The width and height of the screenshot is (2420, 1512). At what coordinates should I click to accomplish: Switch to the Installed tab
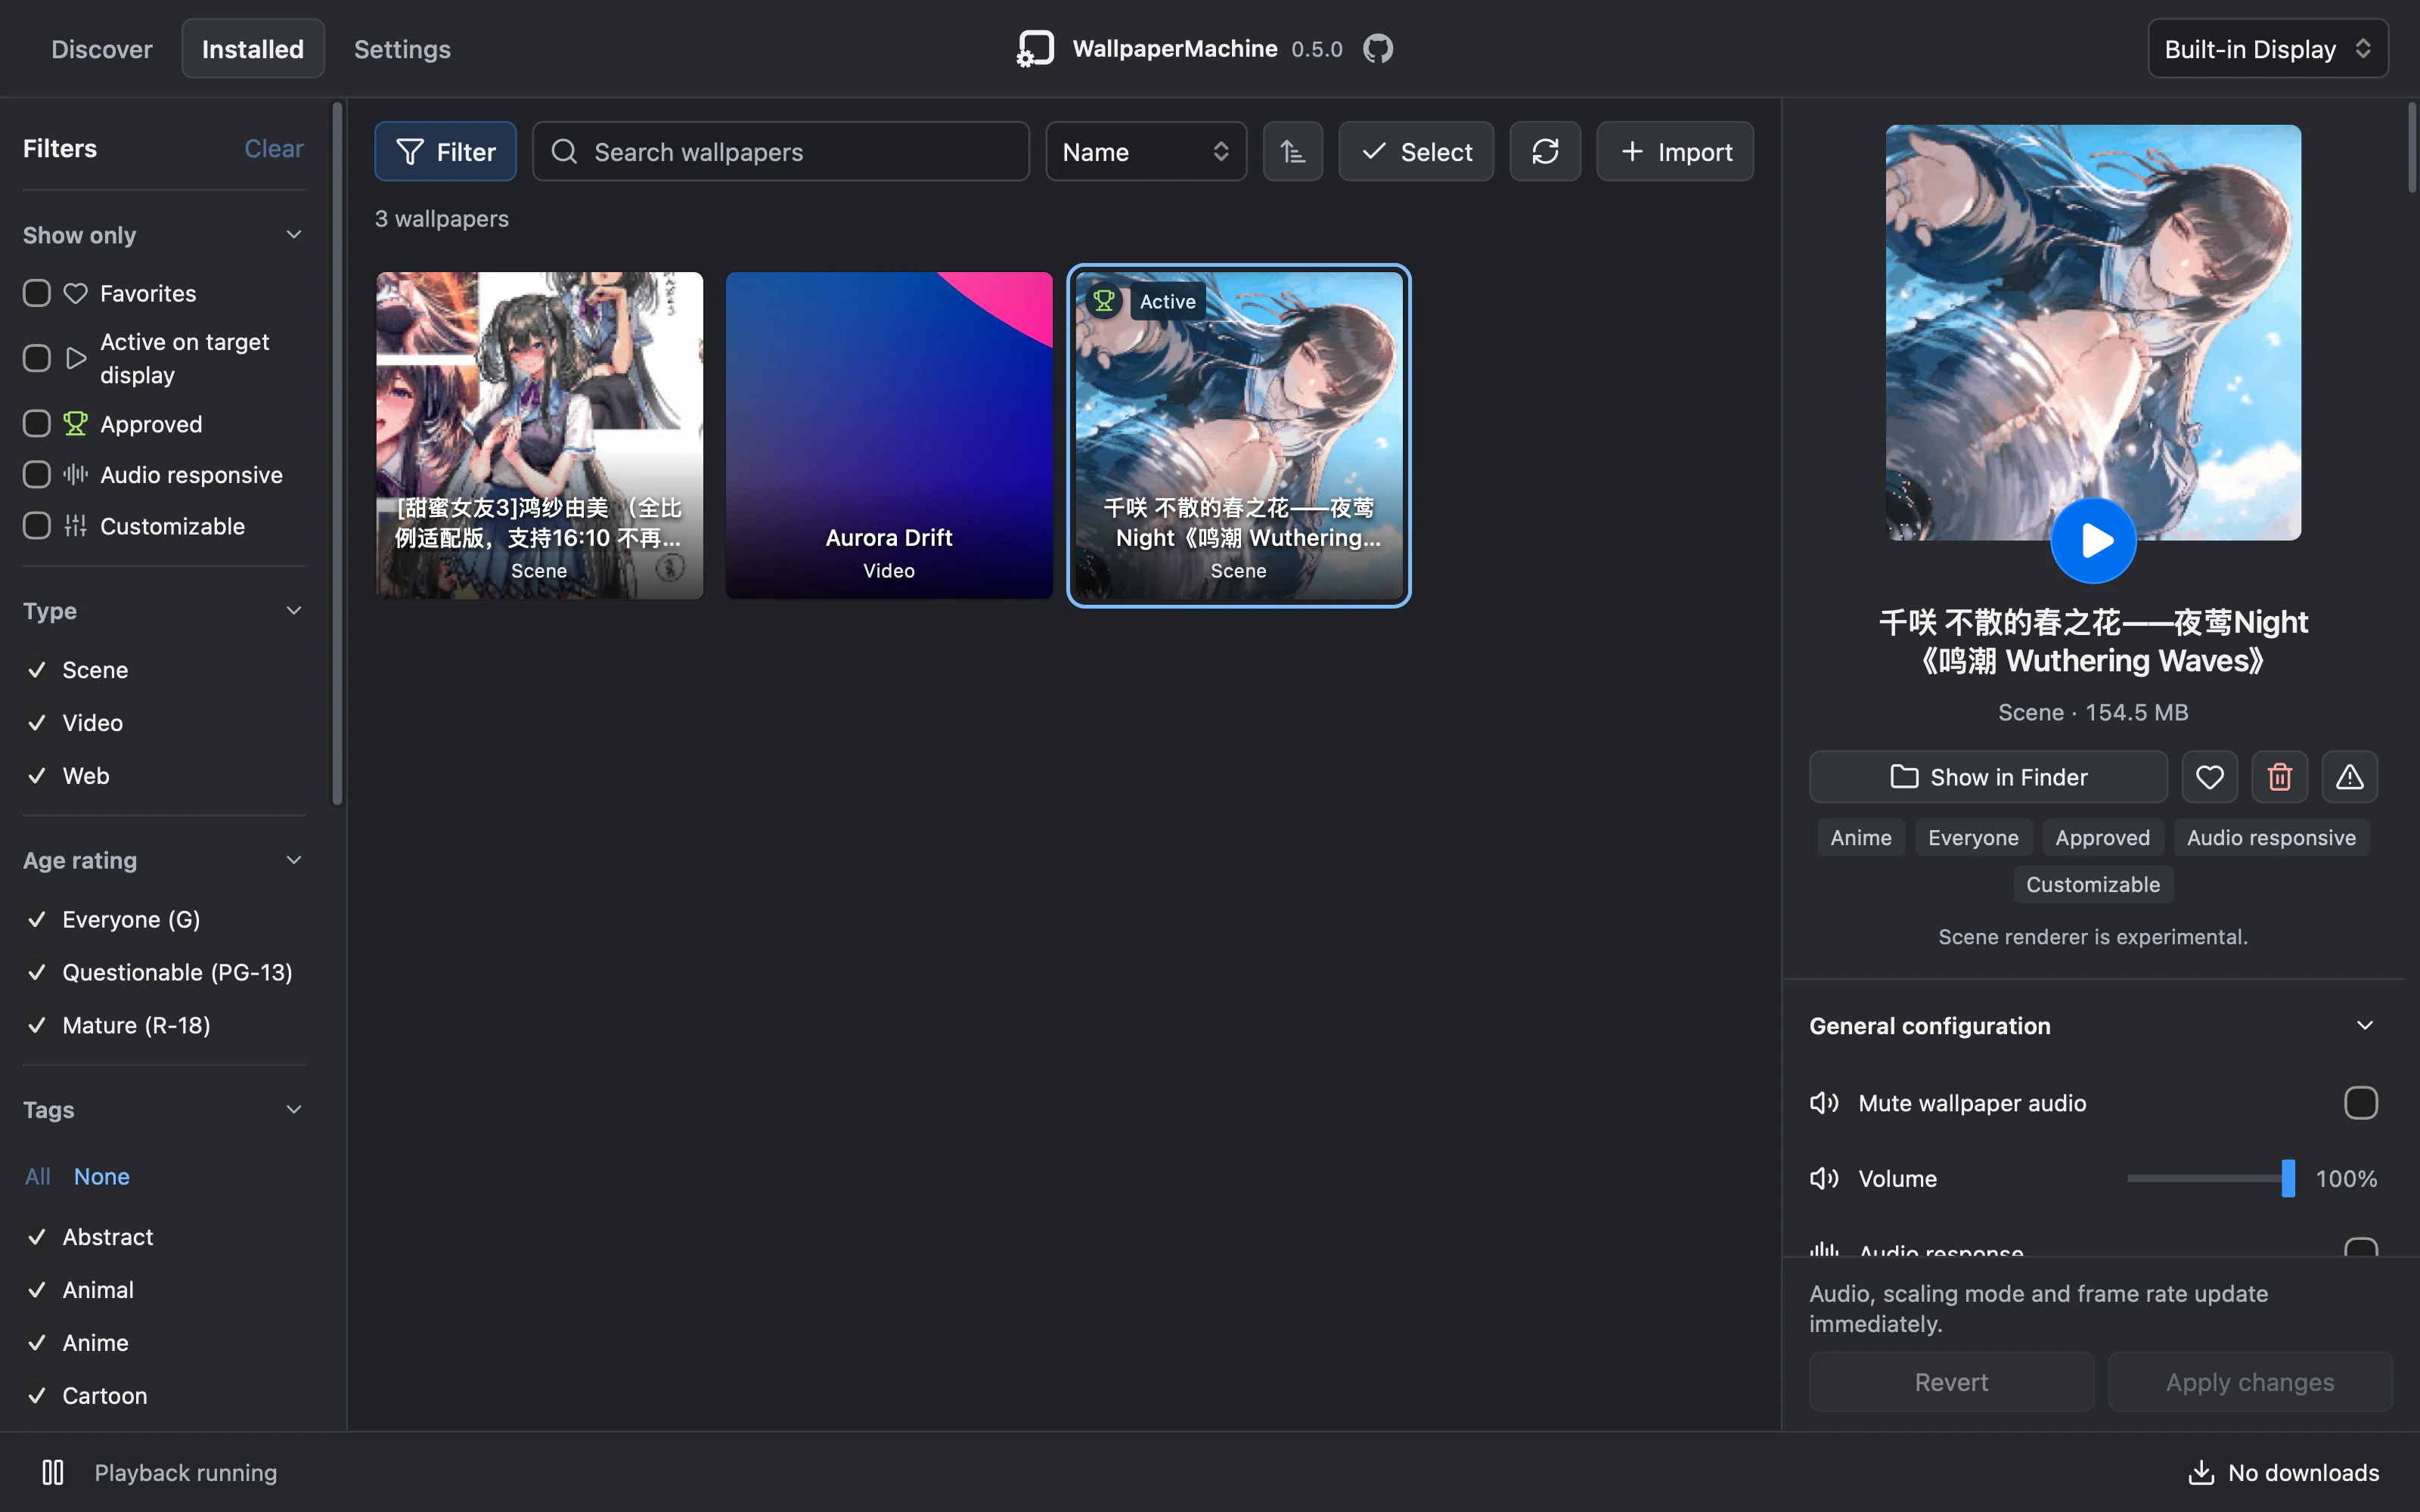[253, 48]
